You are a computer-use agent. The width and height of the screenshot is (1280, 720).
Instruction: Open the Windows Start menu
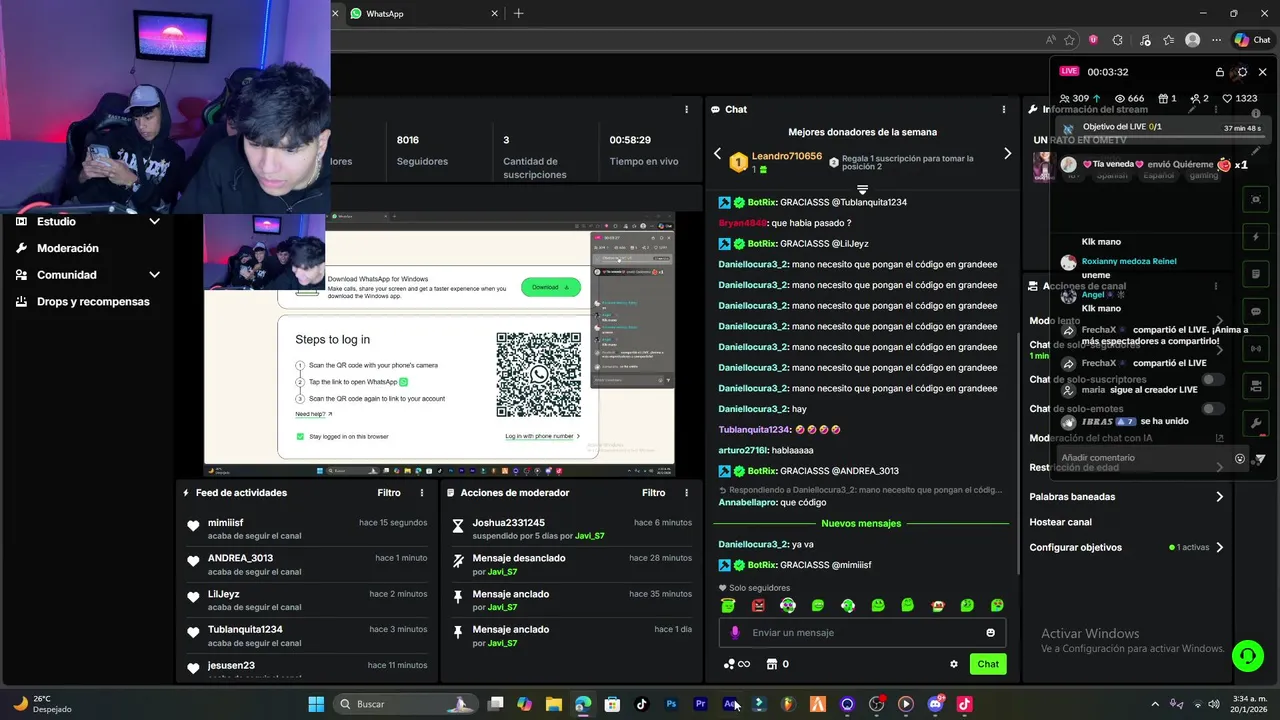point(316,704)
